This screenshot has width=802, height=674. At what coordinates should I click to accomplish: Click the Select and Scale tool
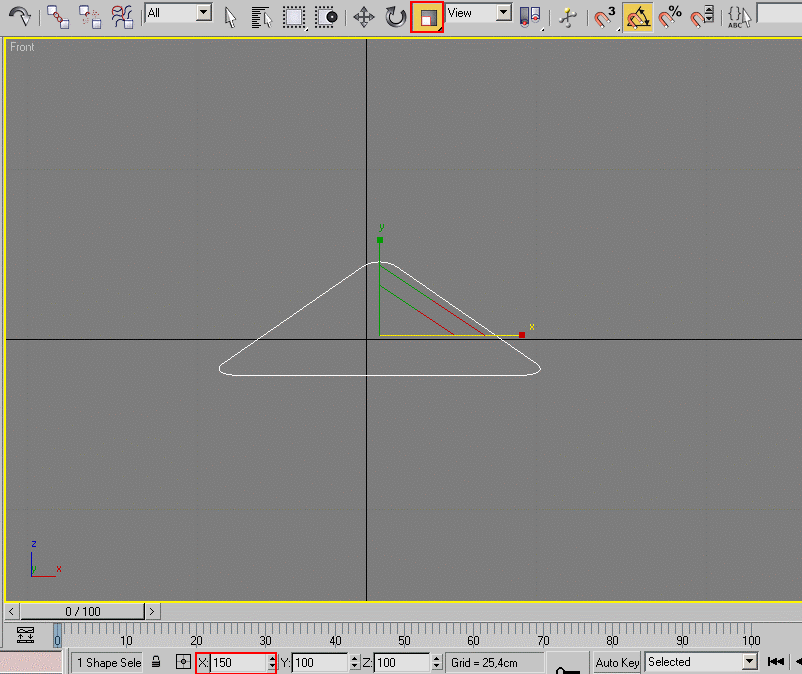coord(427,17)
